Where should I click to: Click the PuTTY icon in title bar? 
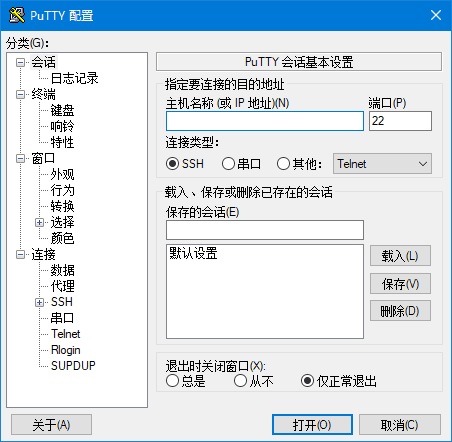click(17, 15)
